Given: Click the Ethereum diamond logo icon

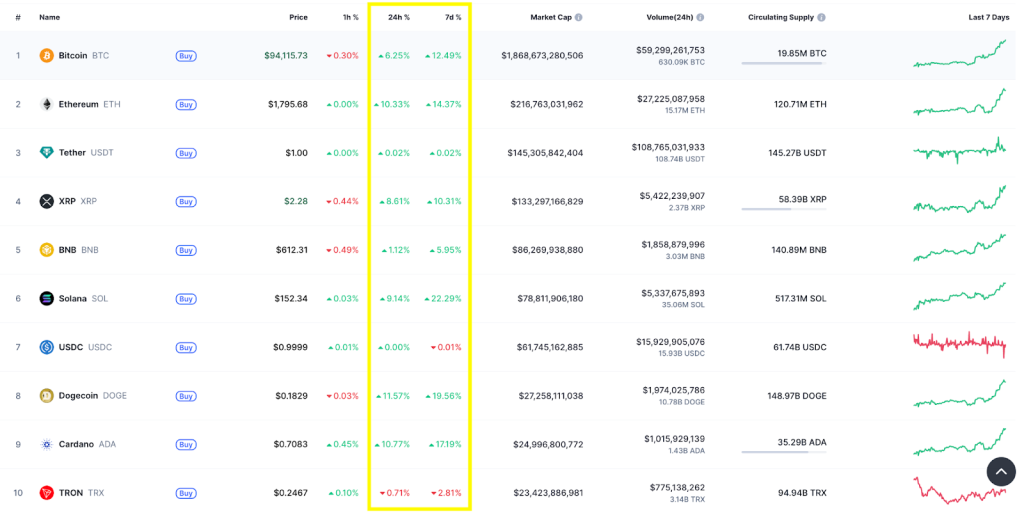Looking at the screenshot, I should click(x=46, y=104).
